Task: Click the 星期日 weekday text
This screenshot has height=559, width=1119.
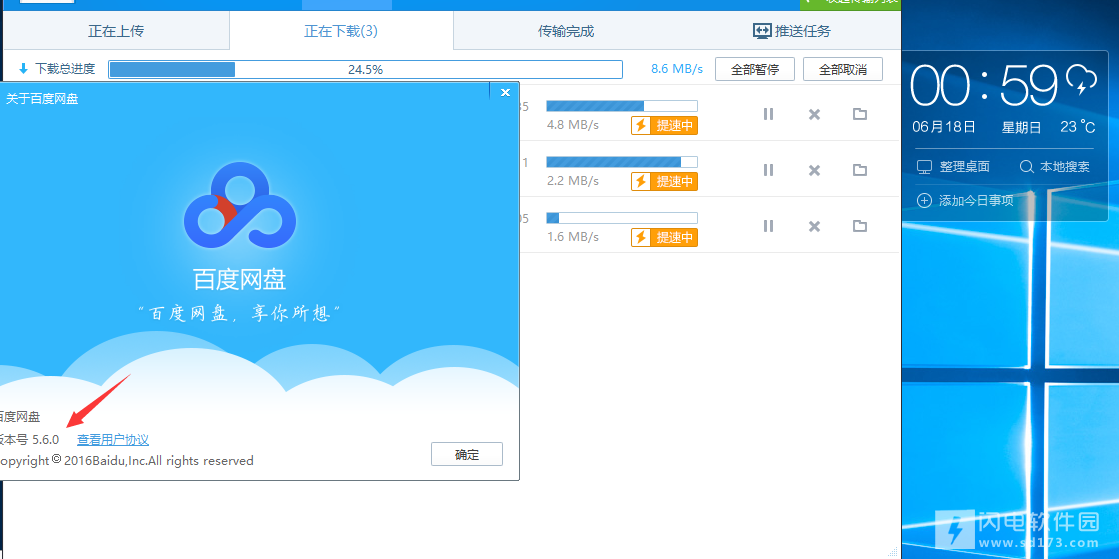Action: (1021, 127)
